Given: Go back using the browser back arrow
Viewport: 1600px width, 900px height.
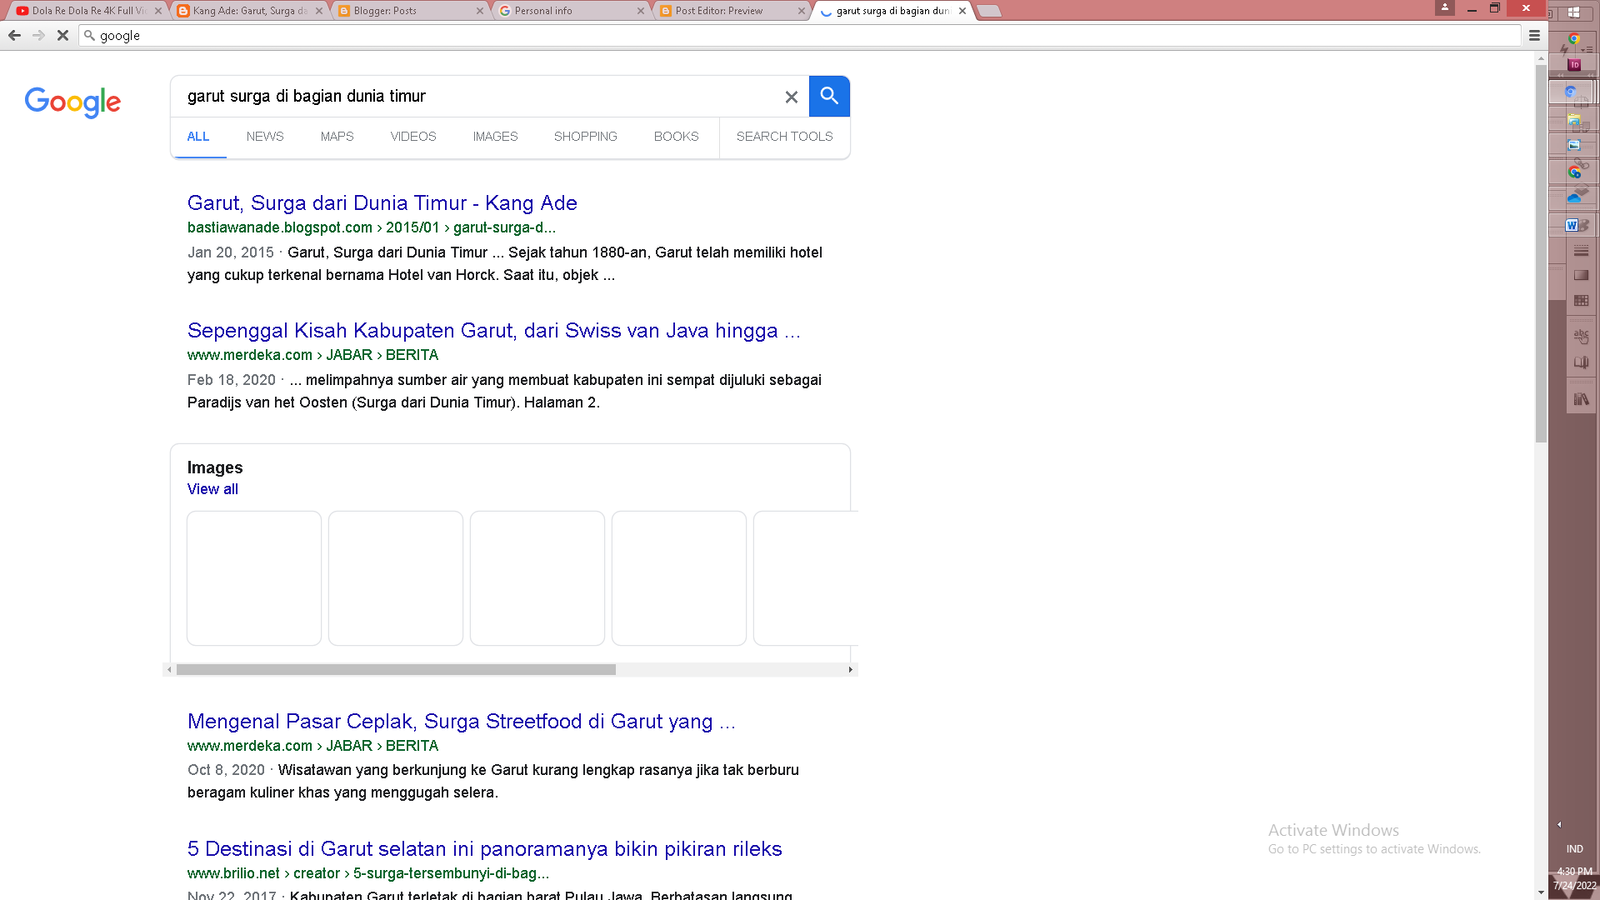Looking at the screenshot, I should (14, 35).
